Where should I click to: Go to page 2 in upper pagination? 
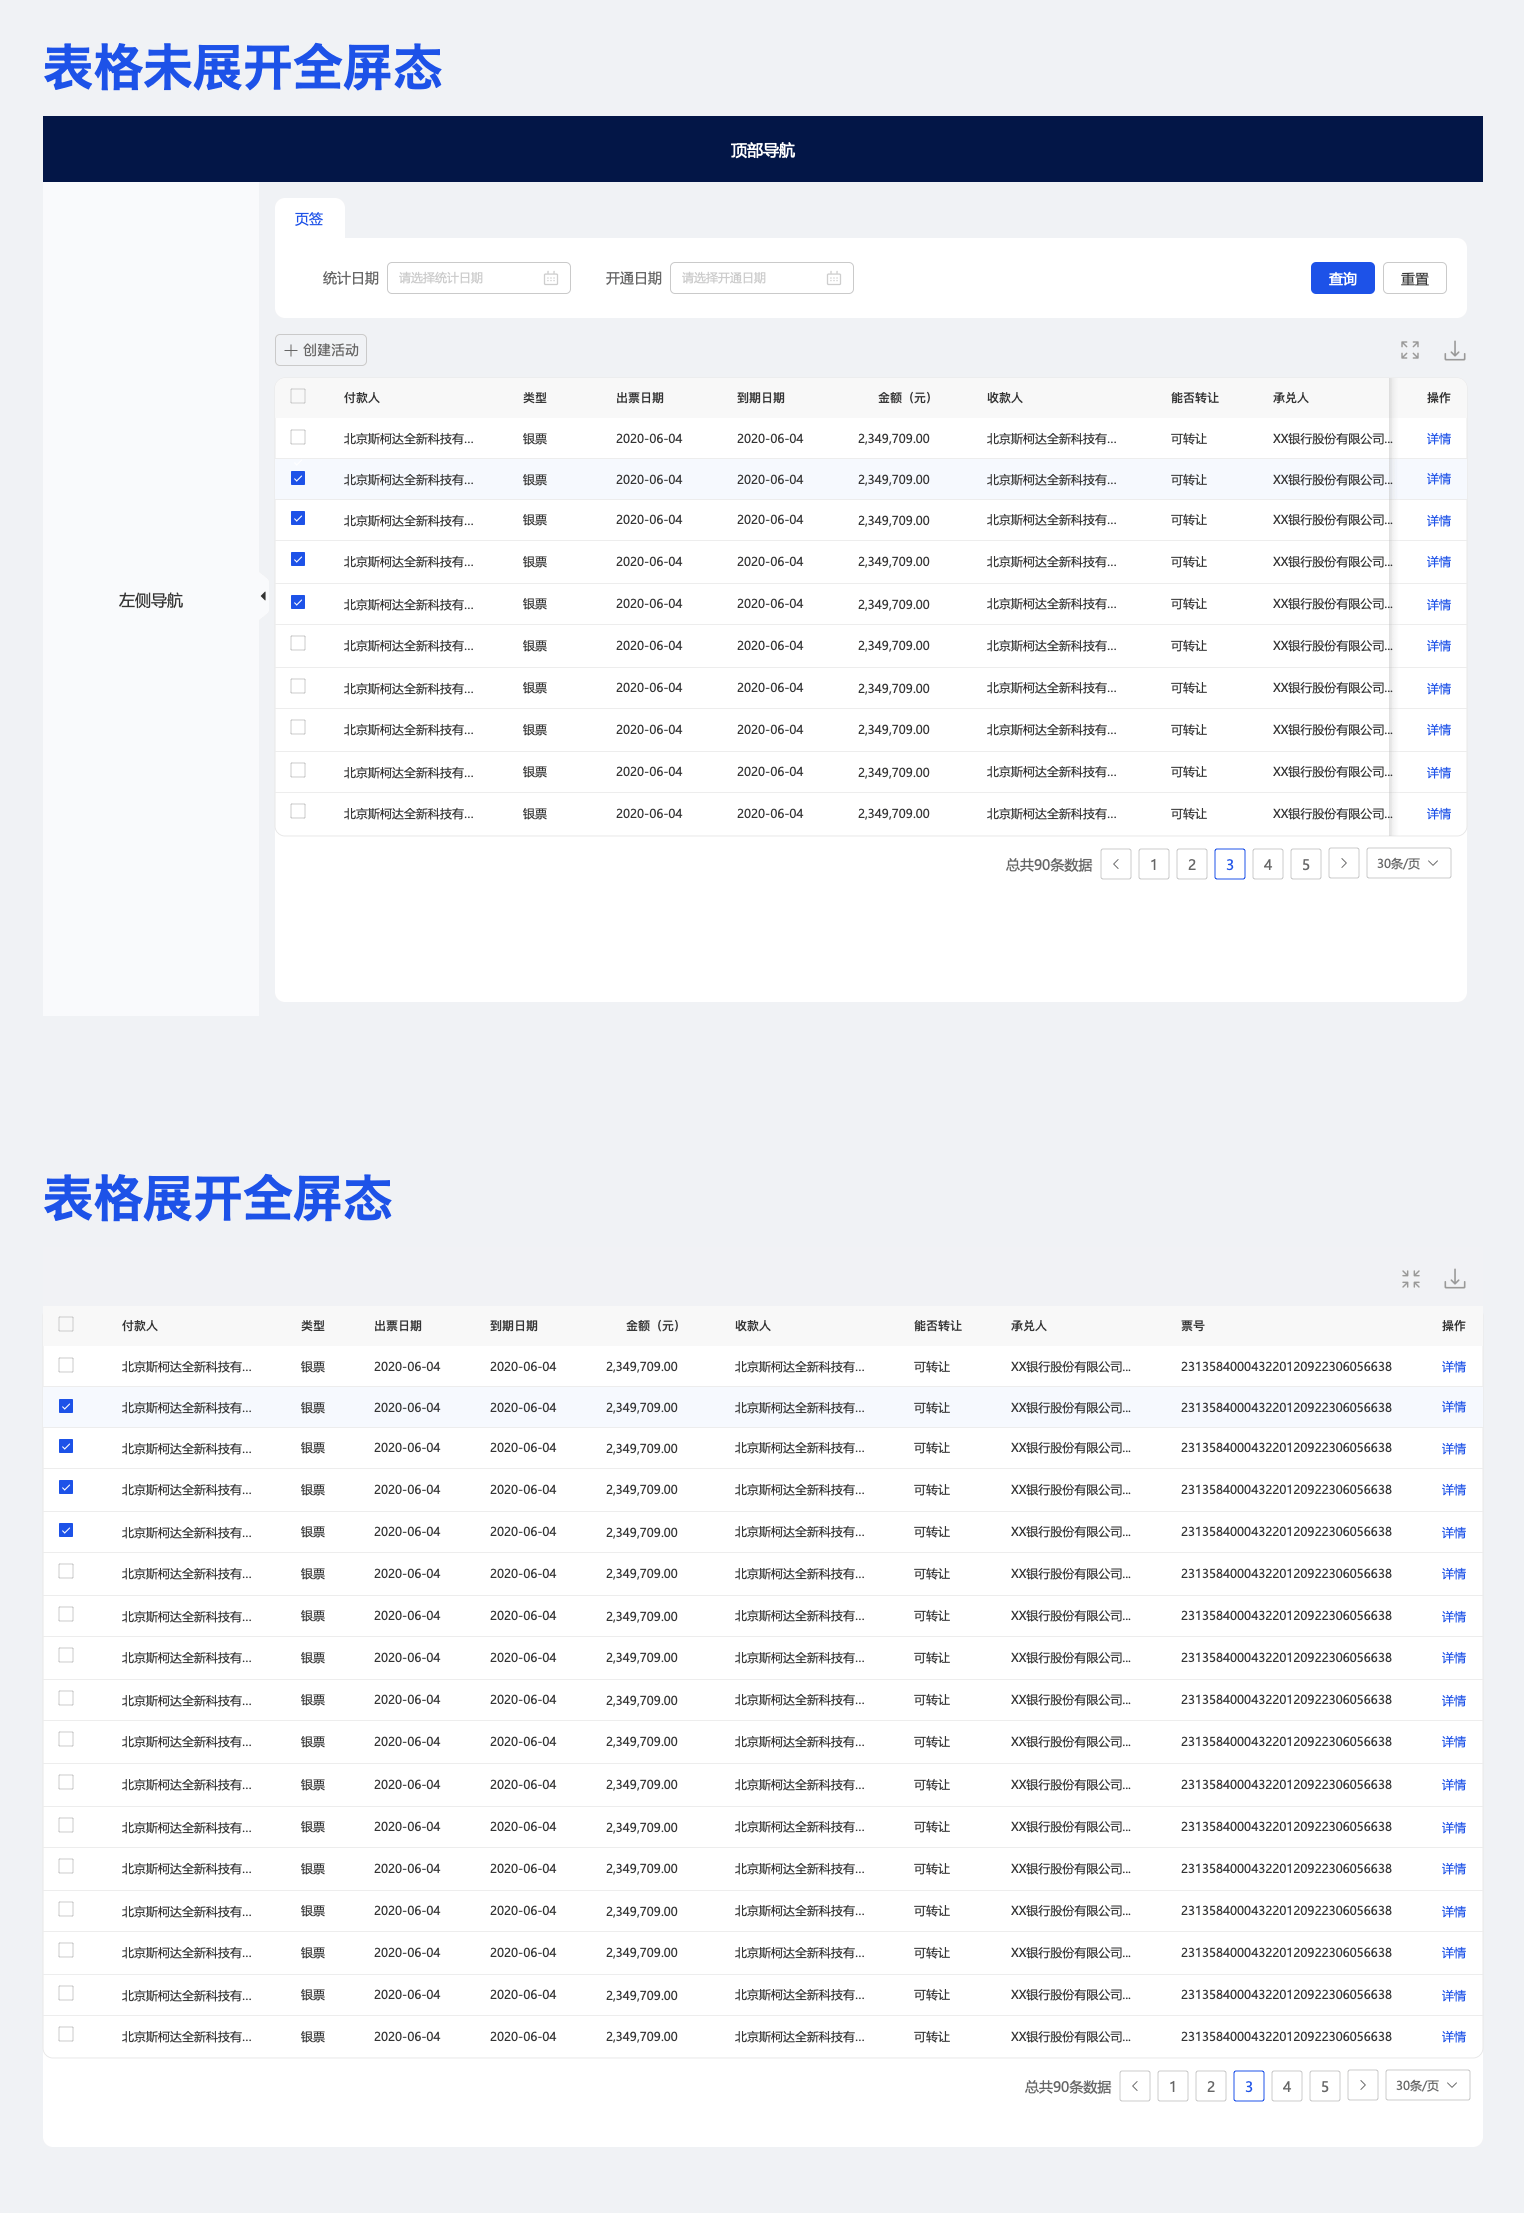(x=1192, y=864)
